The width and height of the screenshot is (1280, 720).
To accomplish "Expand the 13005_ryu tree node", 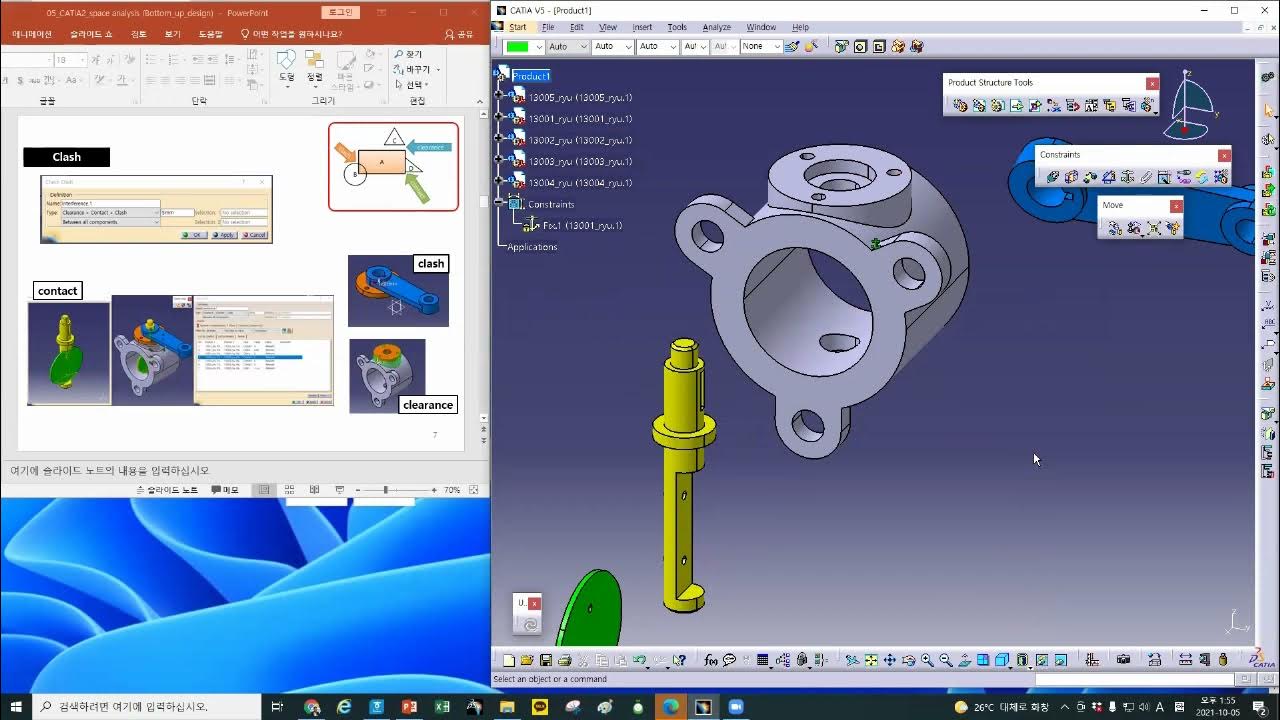I will (x=499, y=97).
